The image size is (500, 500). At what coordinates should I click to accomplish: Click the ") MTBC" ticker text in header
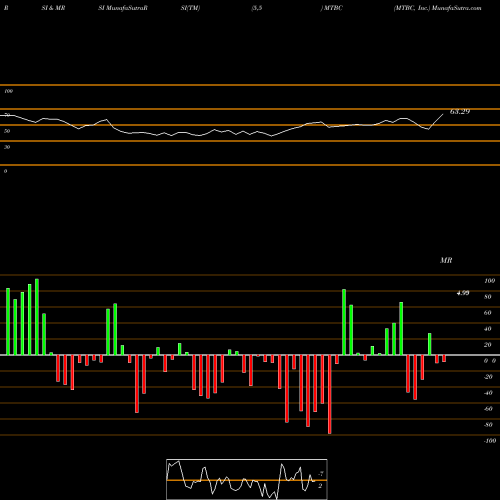(x=331, y=8)
